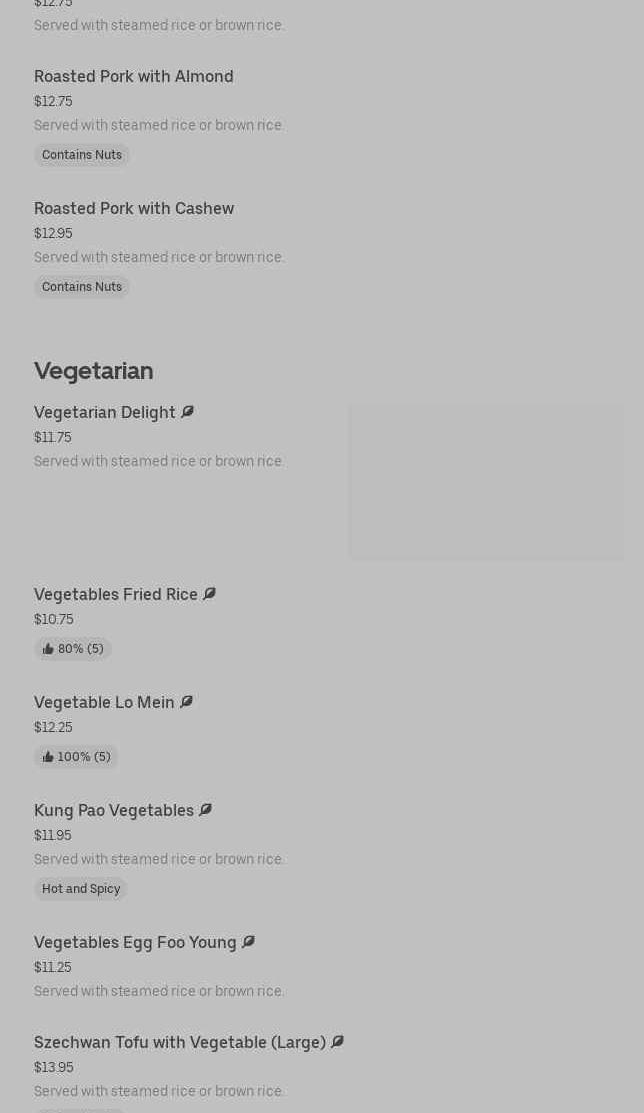Image resolution: width=644 pixels, height=1113 pixels.
Task: Click the leaf icon next to Vegetables Fried Rice
Action: pos(209,594)
